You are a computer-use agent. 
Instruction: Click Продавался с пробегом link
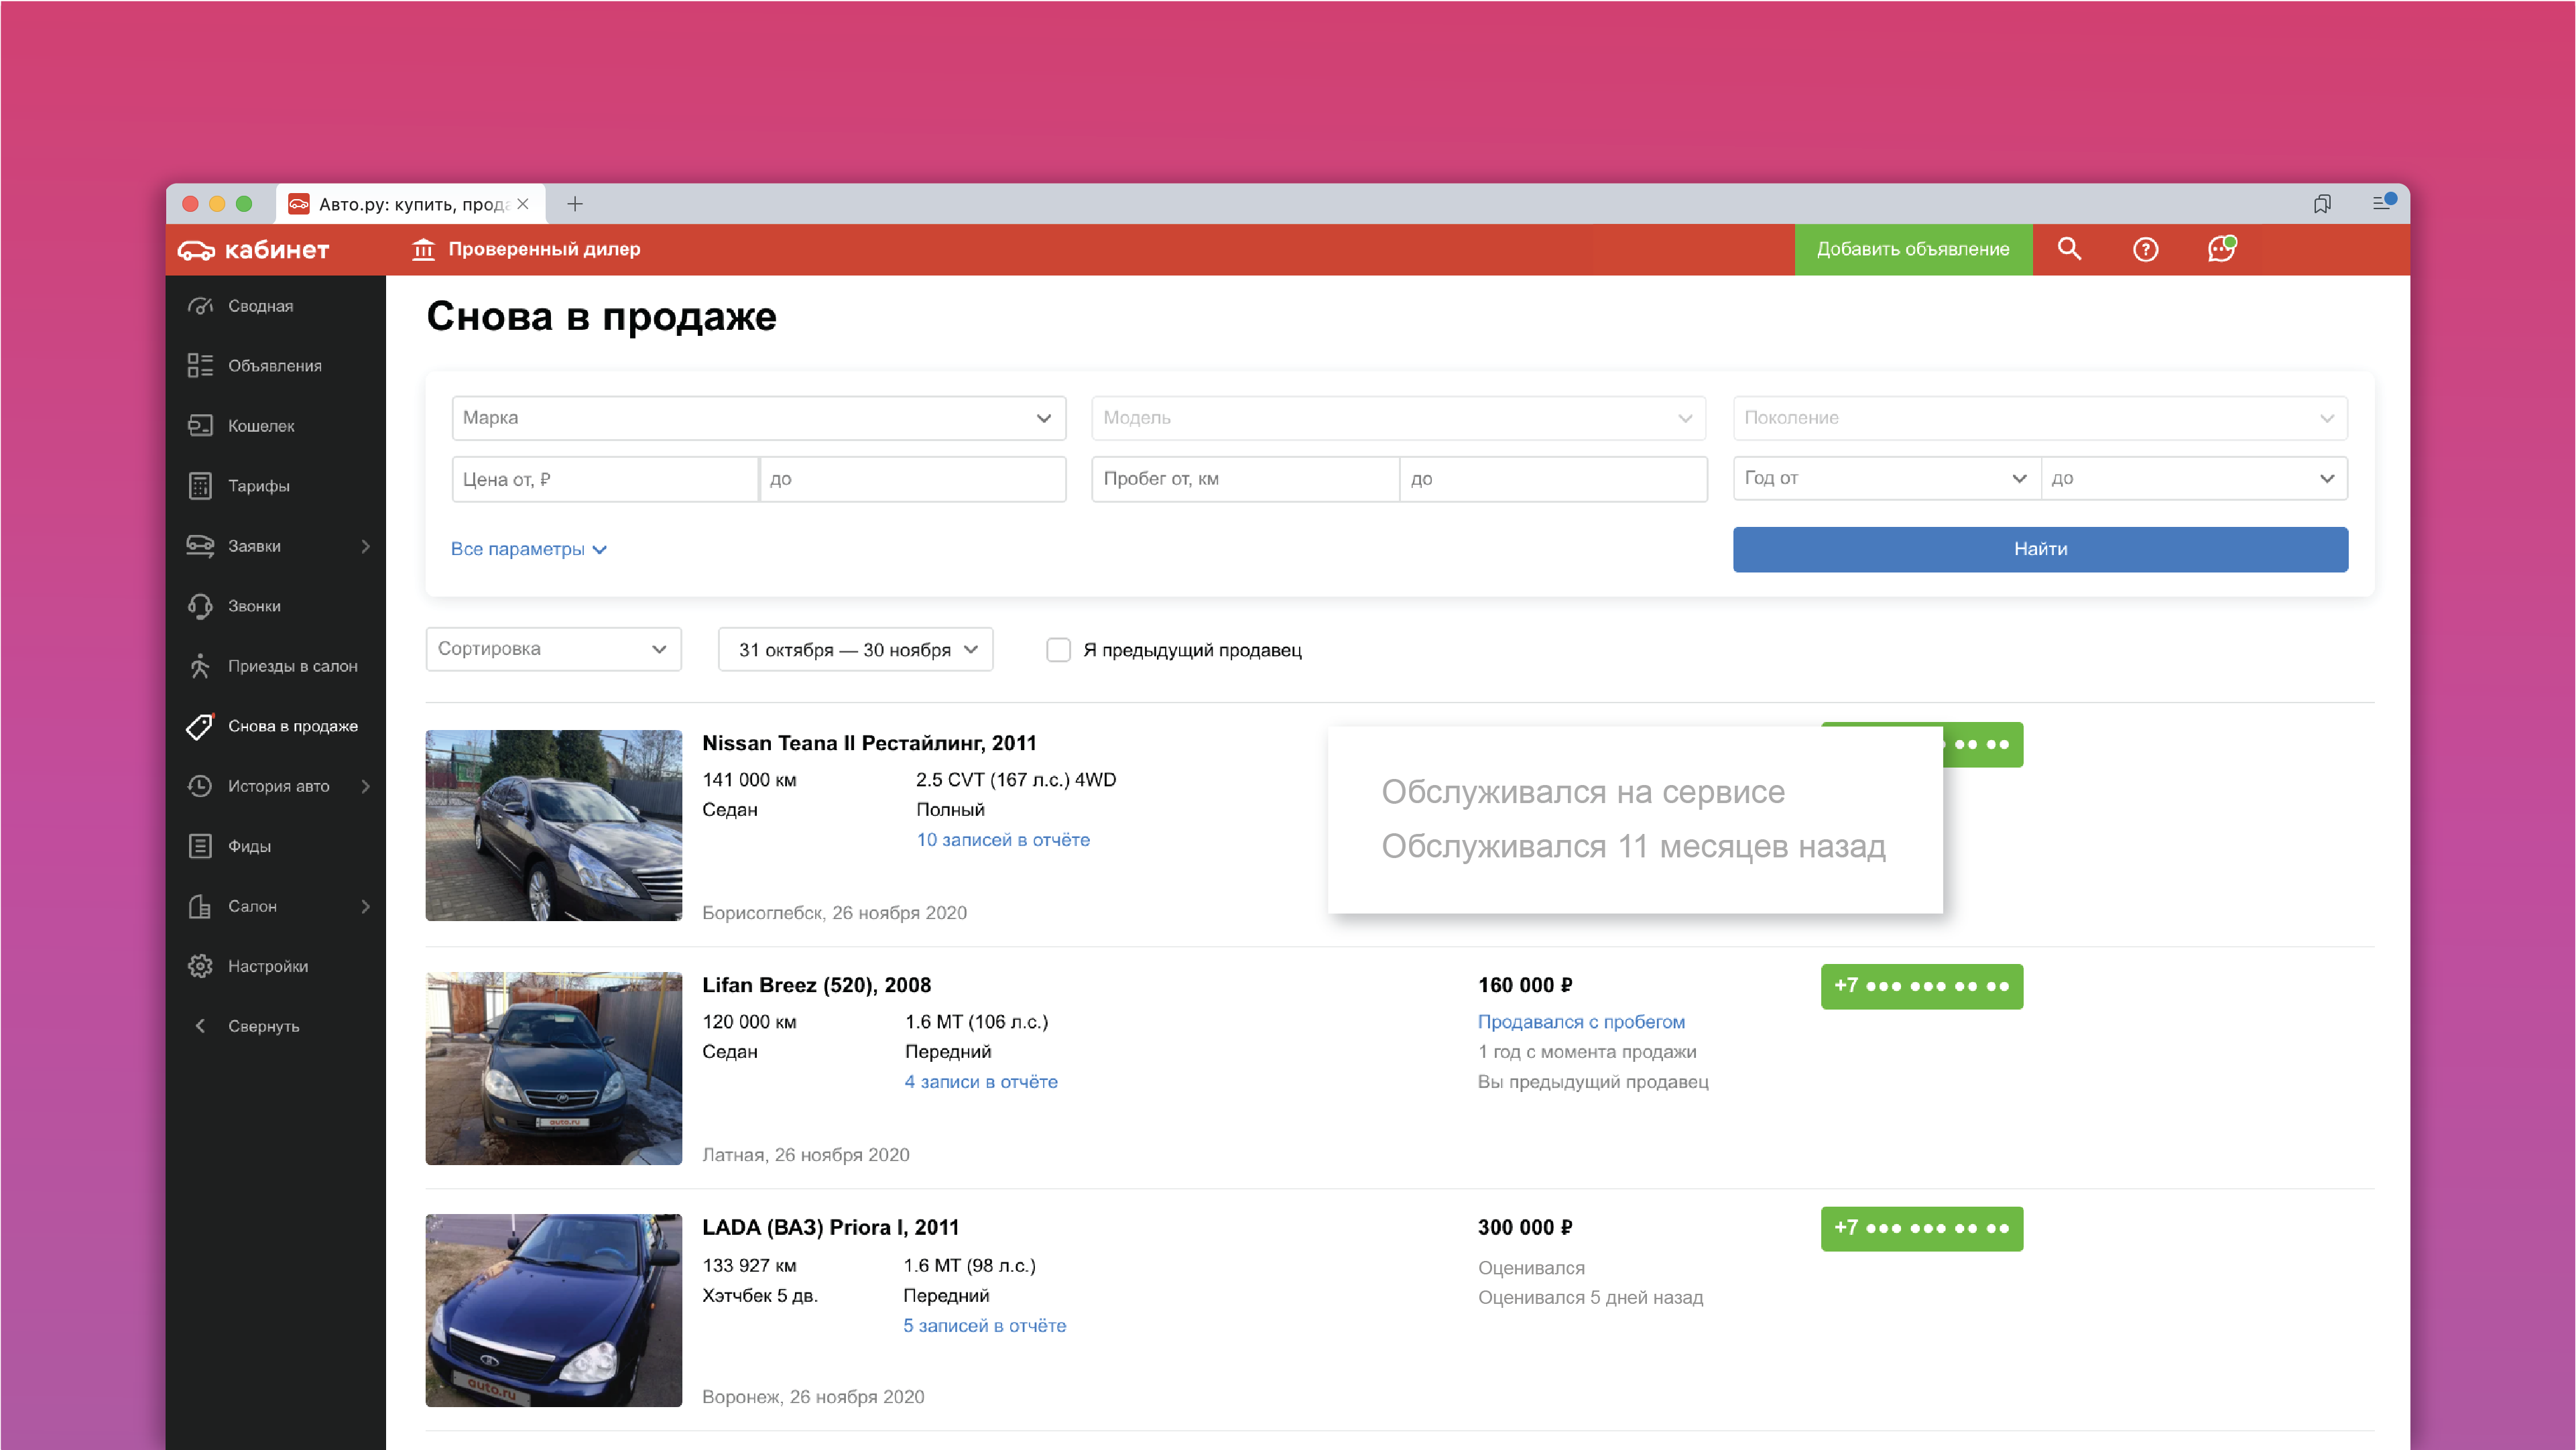1581,1022
